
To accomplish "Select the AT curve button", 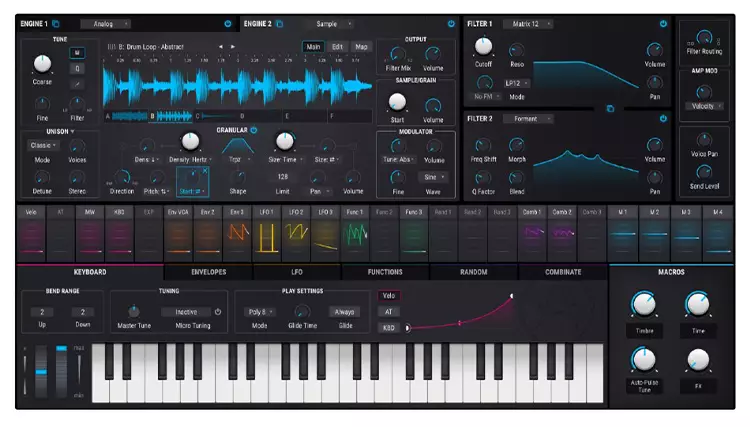I will 389,312.
